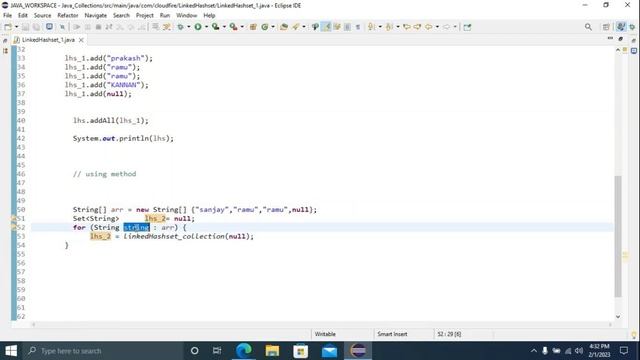Toggle Skip All Breakpoints

[x=62, y=27]
